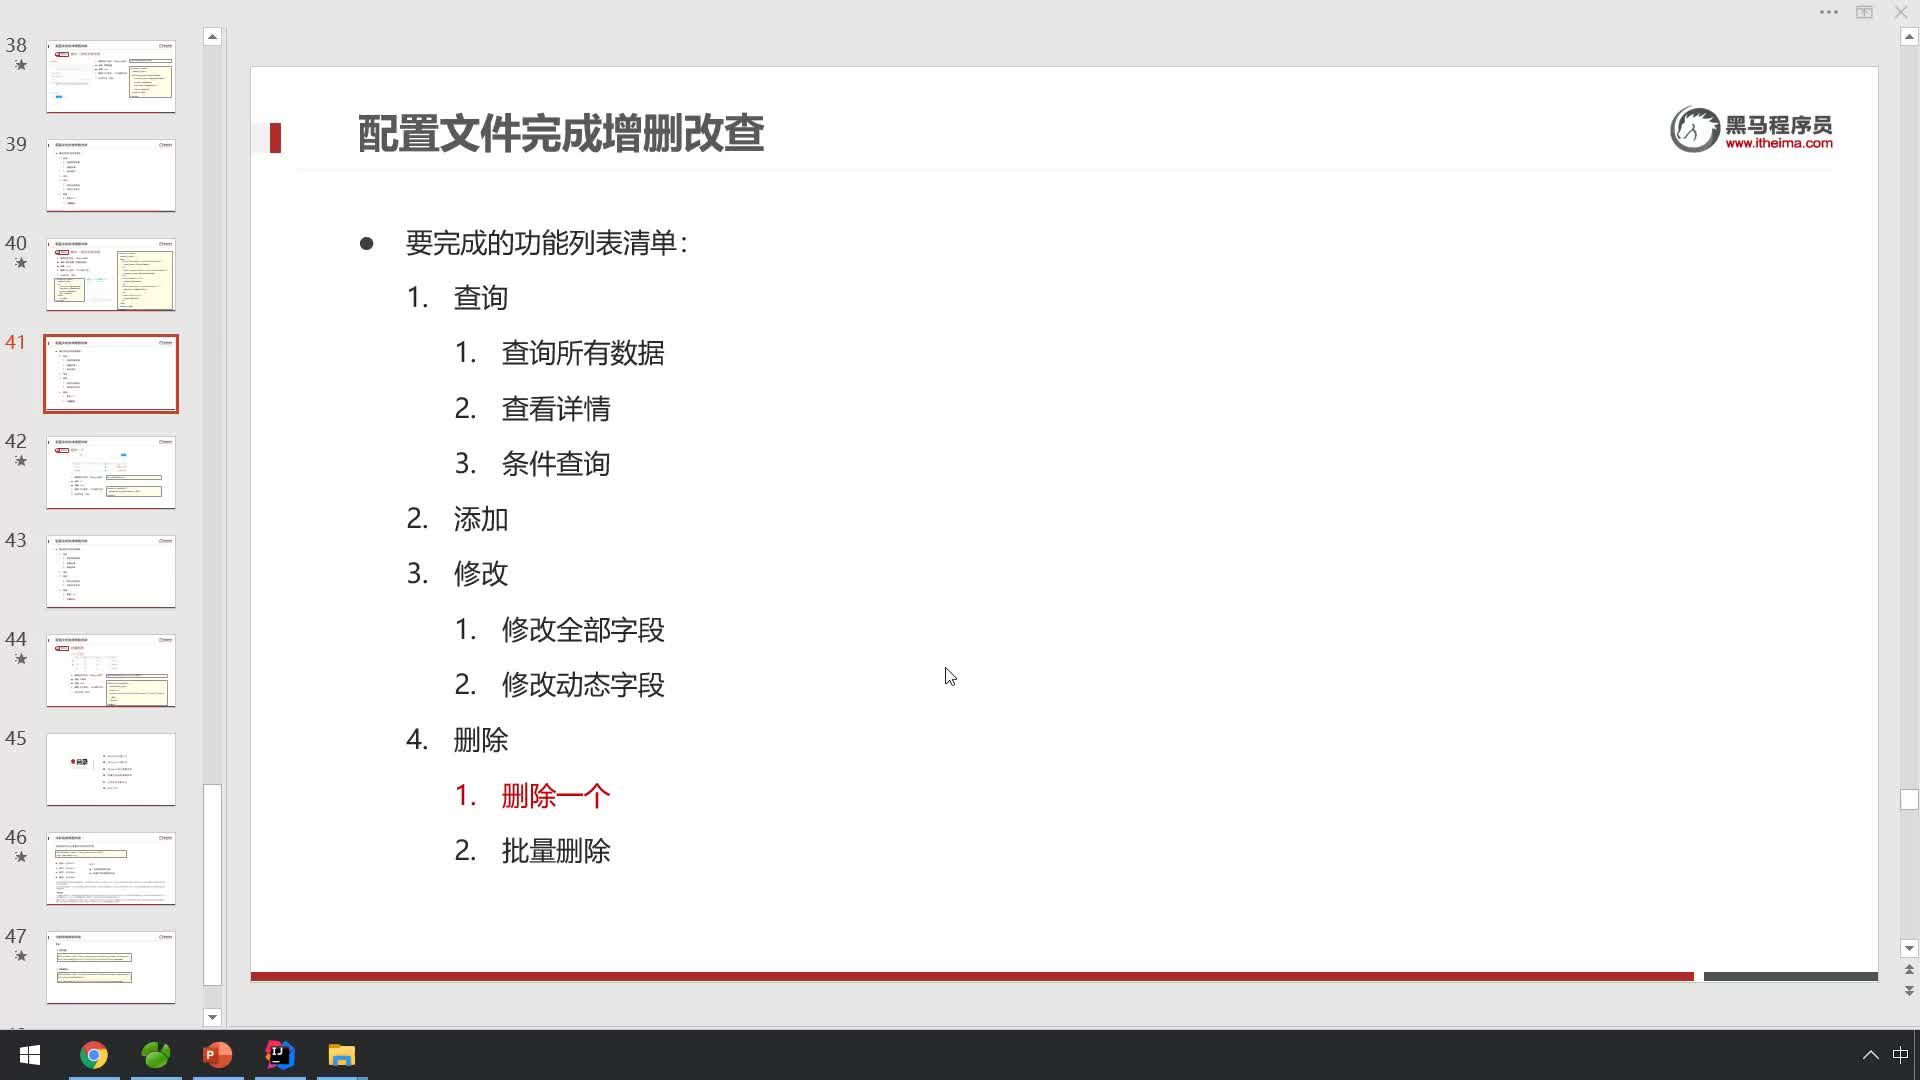
Task: Select slide 39 thumbnail
Action: [x=111, y=175]
